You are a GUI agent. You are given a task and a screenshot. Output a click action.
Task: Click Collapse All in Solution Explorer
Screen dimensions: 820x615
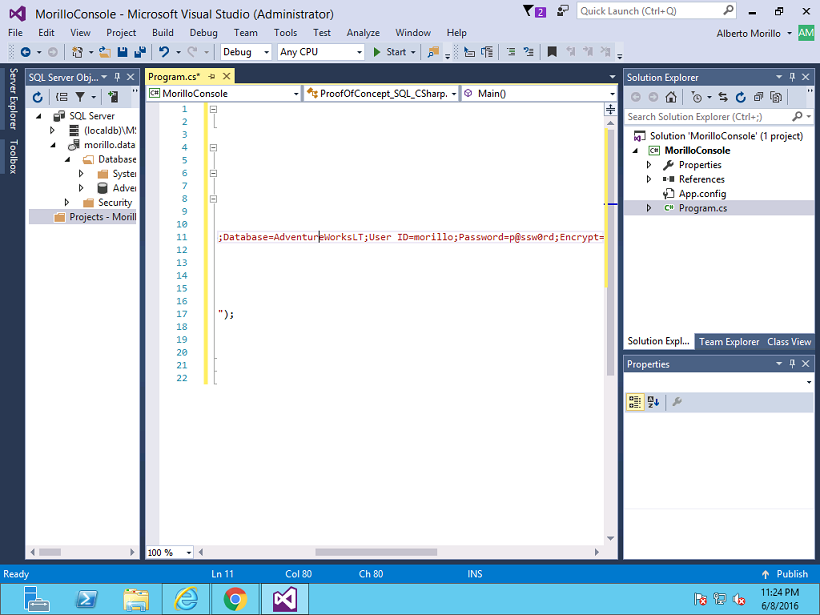click(758, 97)
